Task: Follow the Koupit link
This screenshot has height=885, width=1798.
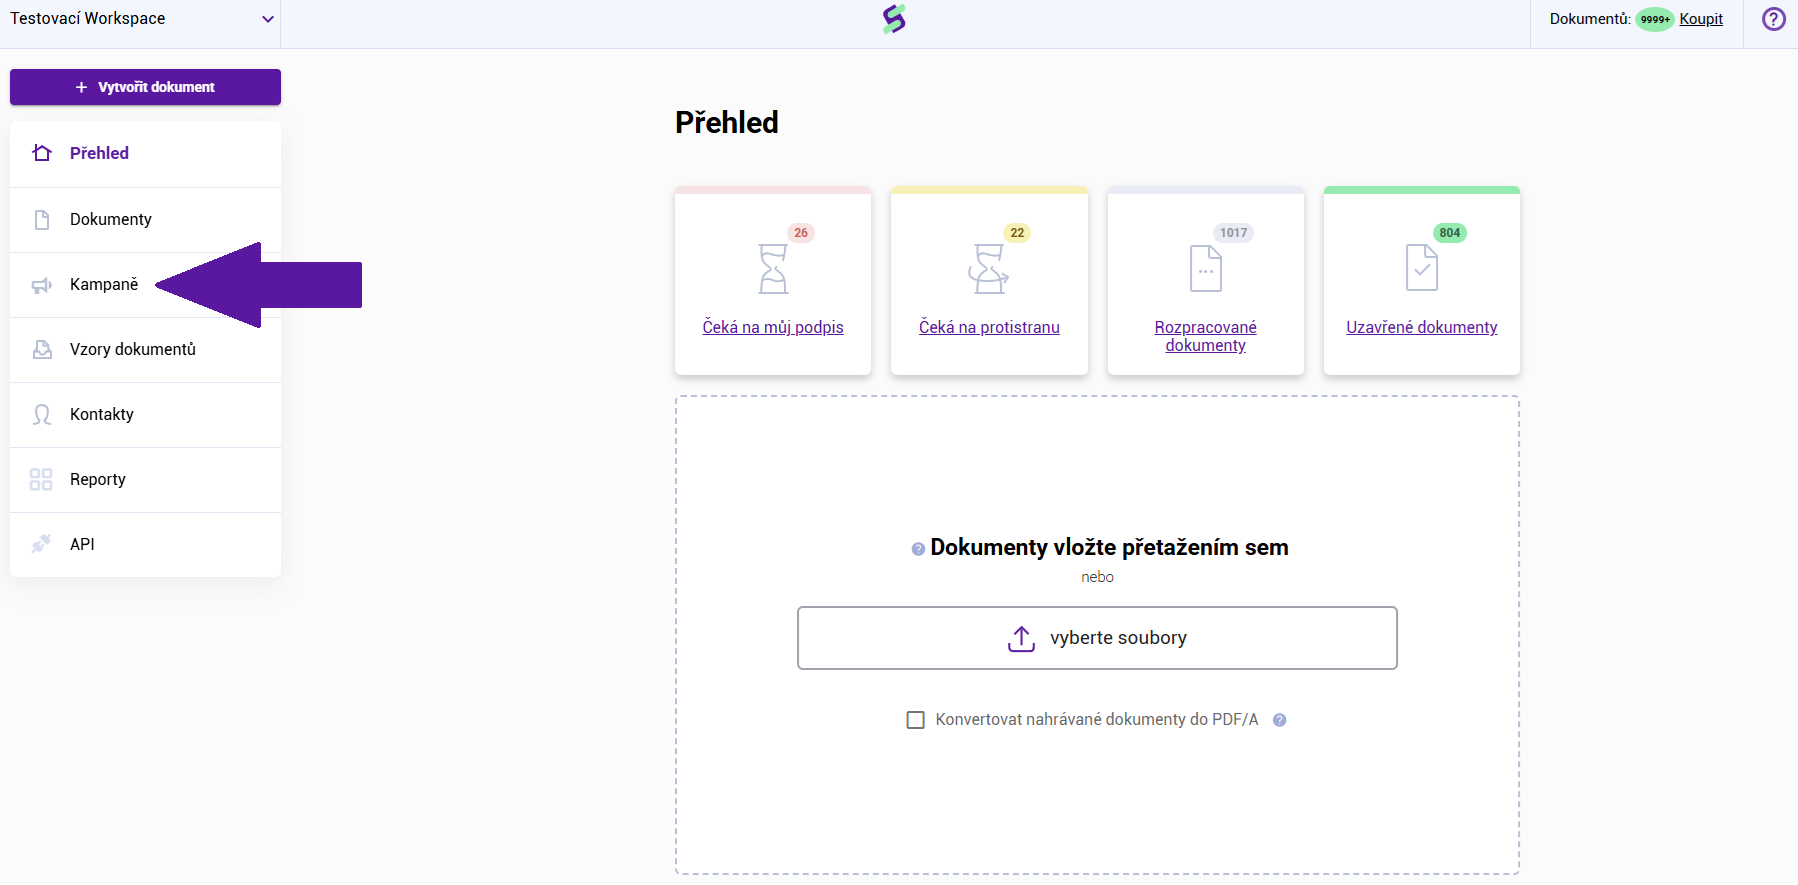Action: point(1701,19)
